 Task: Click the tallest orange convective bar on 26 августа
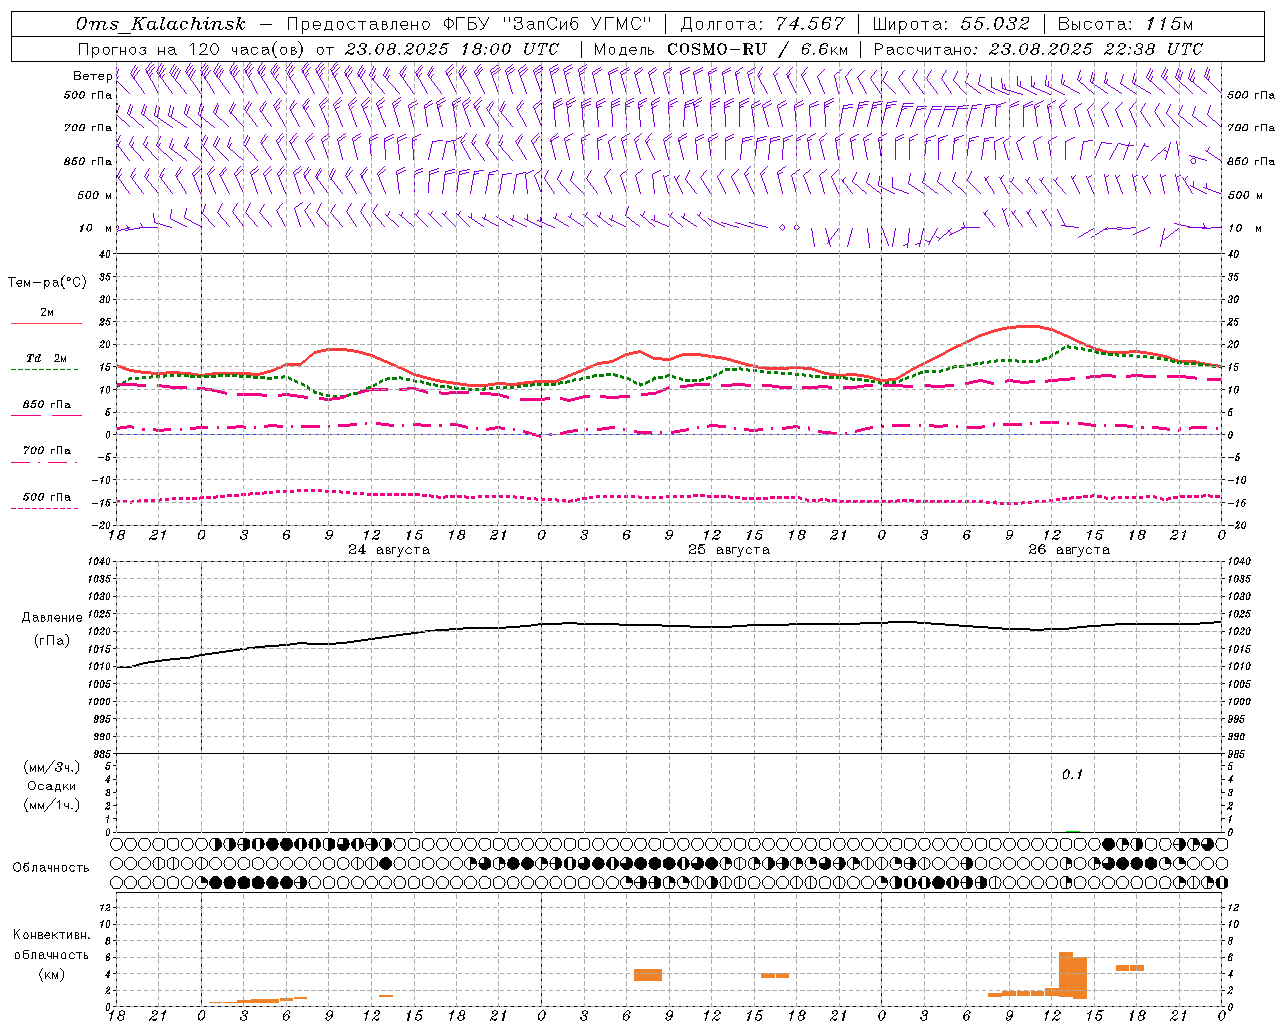click(1066, 974)
